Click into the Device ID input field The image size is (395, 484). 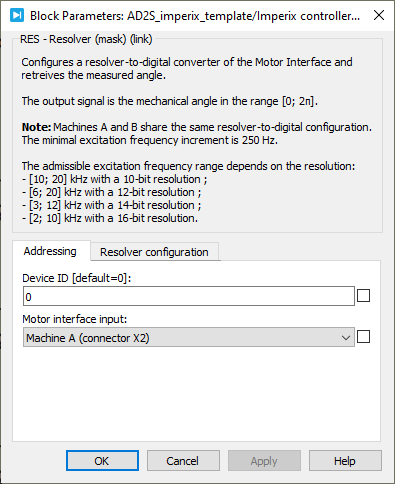(189, 296)
